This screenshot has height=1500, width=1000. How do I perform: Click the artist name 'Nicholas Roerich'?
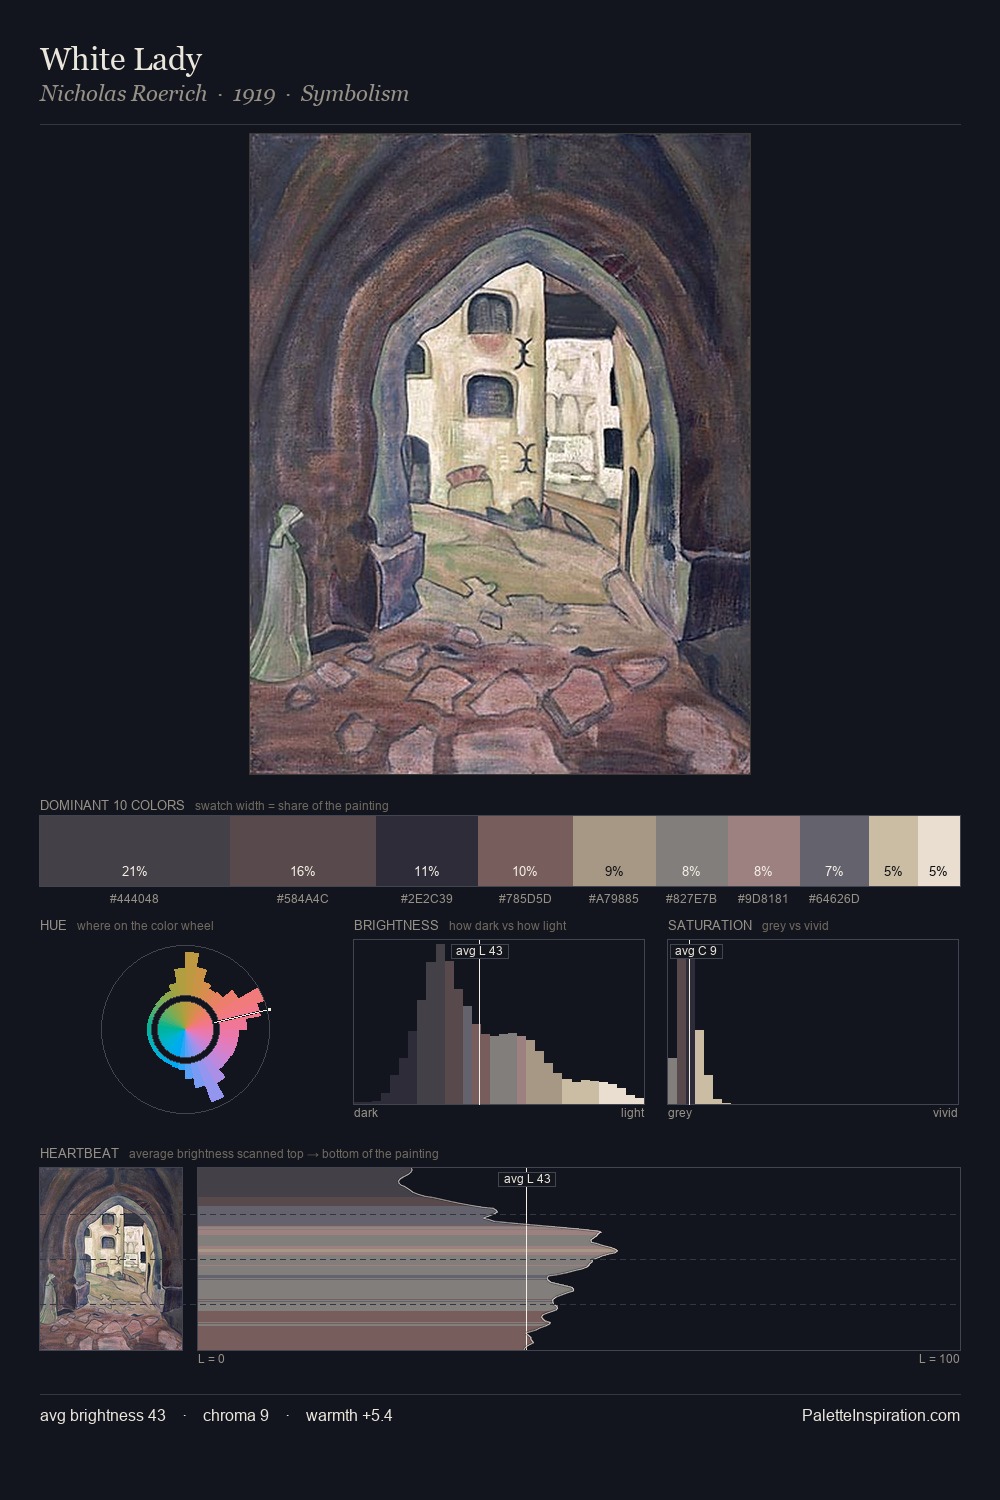click(123, 93)
